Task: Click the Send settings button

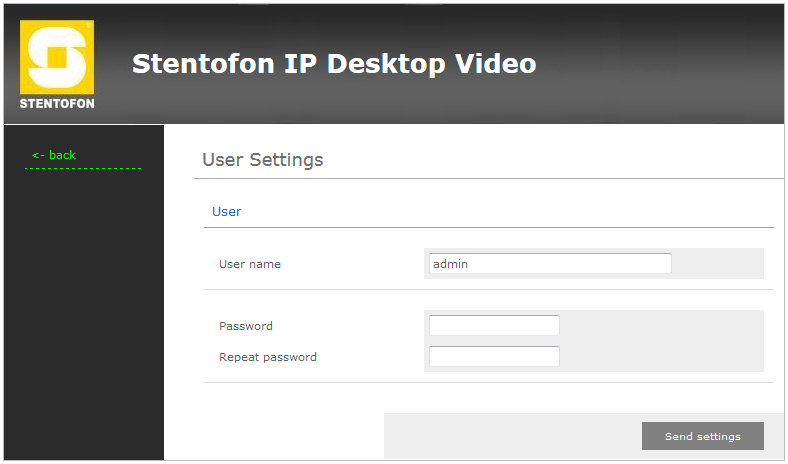Action: point(703,436)
